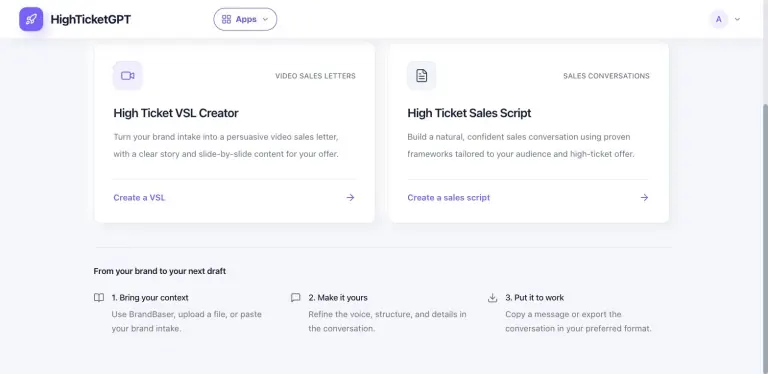Screen dimensions: 768x374
Task: Click the document icon on Sales Script card
Action: (x=422, y=75)
